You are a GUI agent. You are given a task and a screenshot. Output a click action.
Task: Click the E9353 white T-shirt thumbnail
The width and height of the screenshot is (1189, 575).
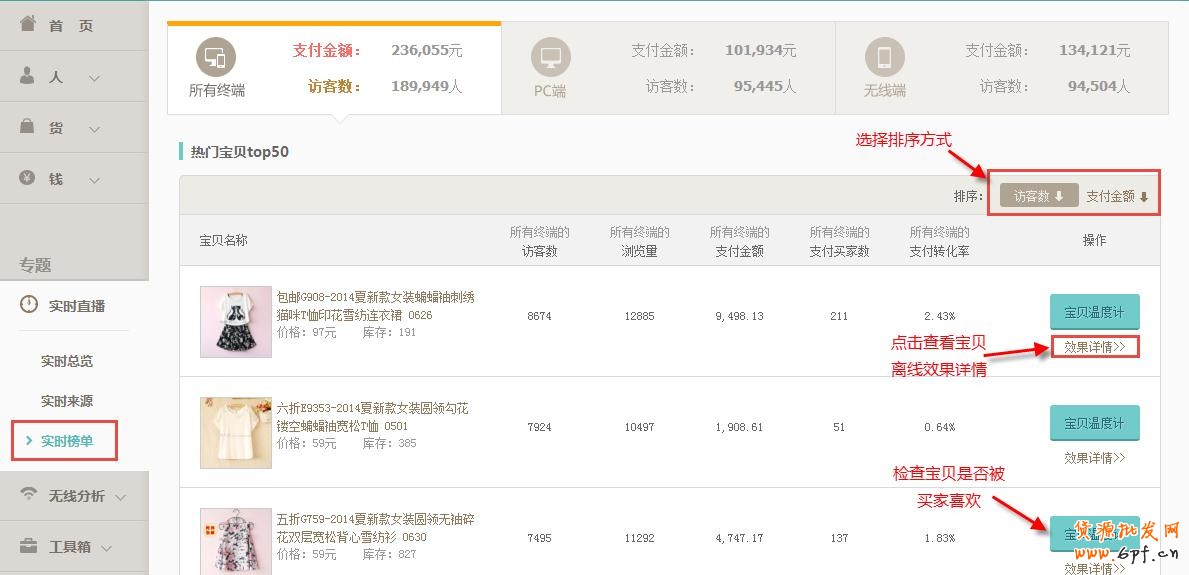click(236, 432)
